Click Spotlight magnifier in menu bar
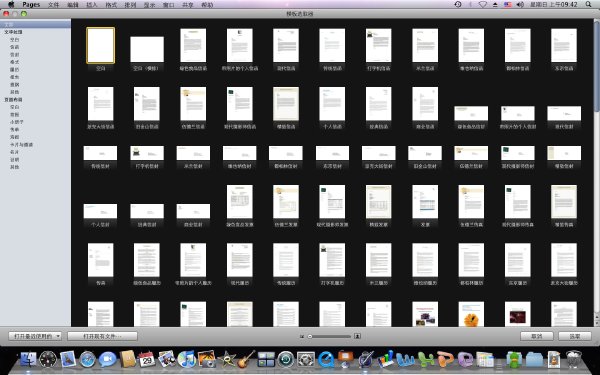 click(x=589, y=5)
